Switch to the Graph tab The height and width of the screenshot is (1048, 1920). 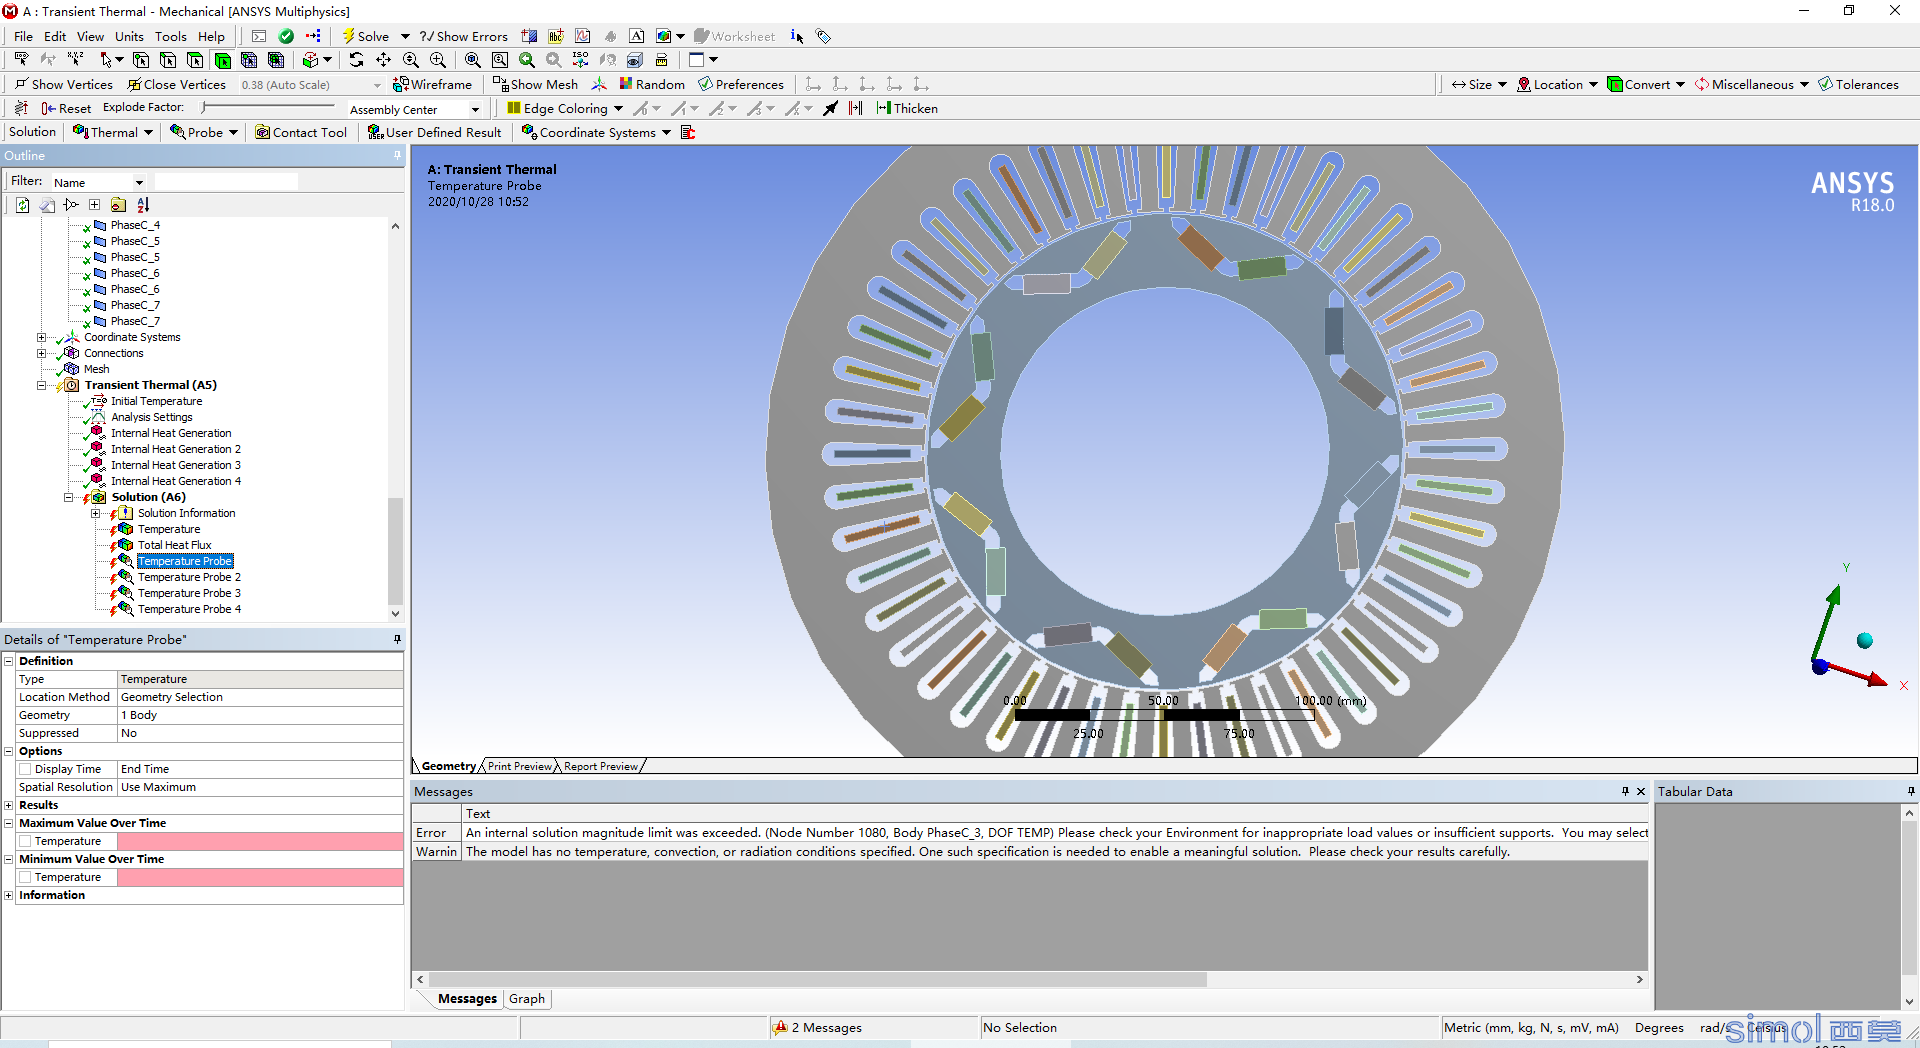[x=527, y=998]
